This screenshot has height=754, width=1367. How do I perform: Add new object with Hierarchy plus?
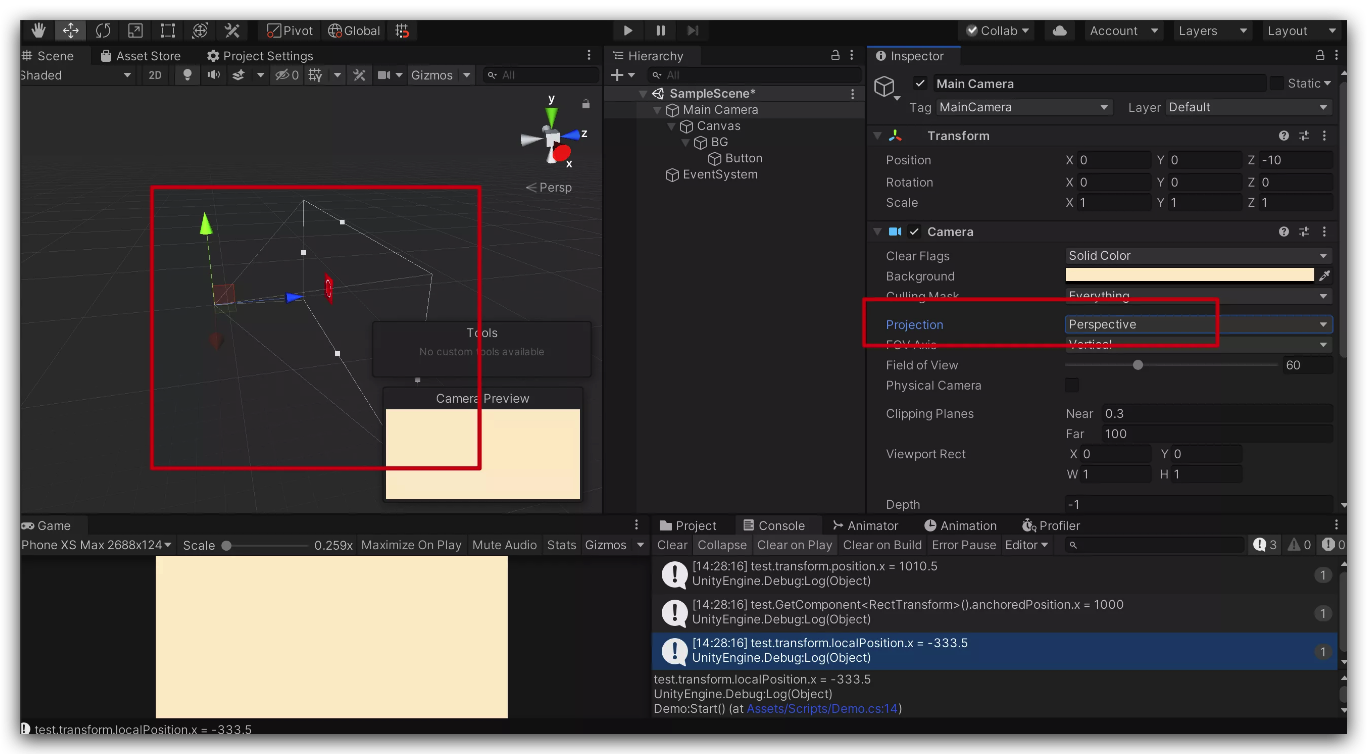pyautogui.click(x=617, y=75)
